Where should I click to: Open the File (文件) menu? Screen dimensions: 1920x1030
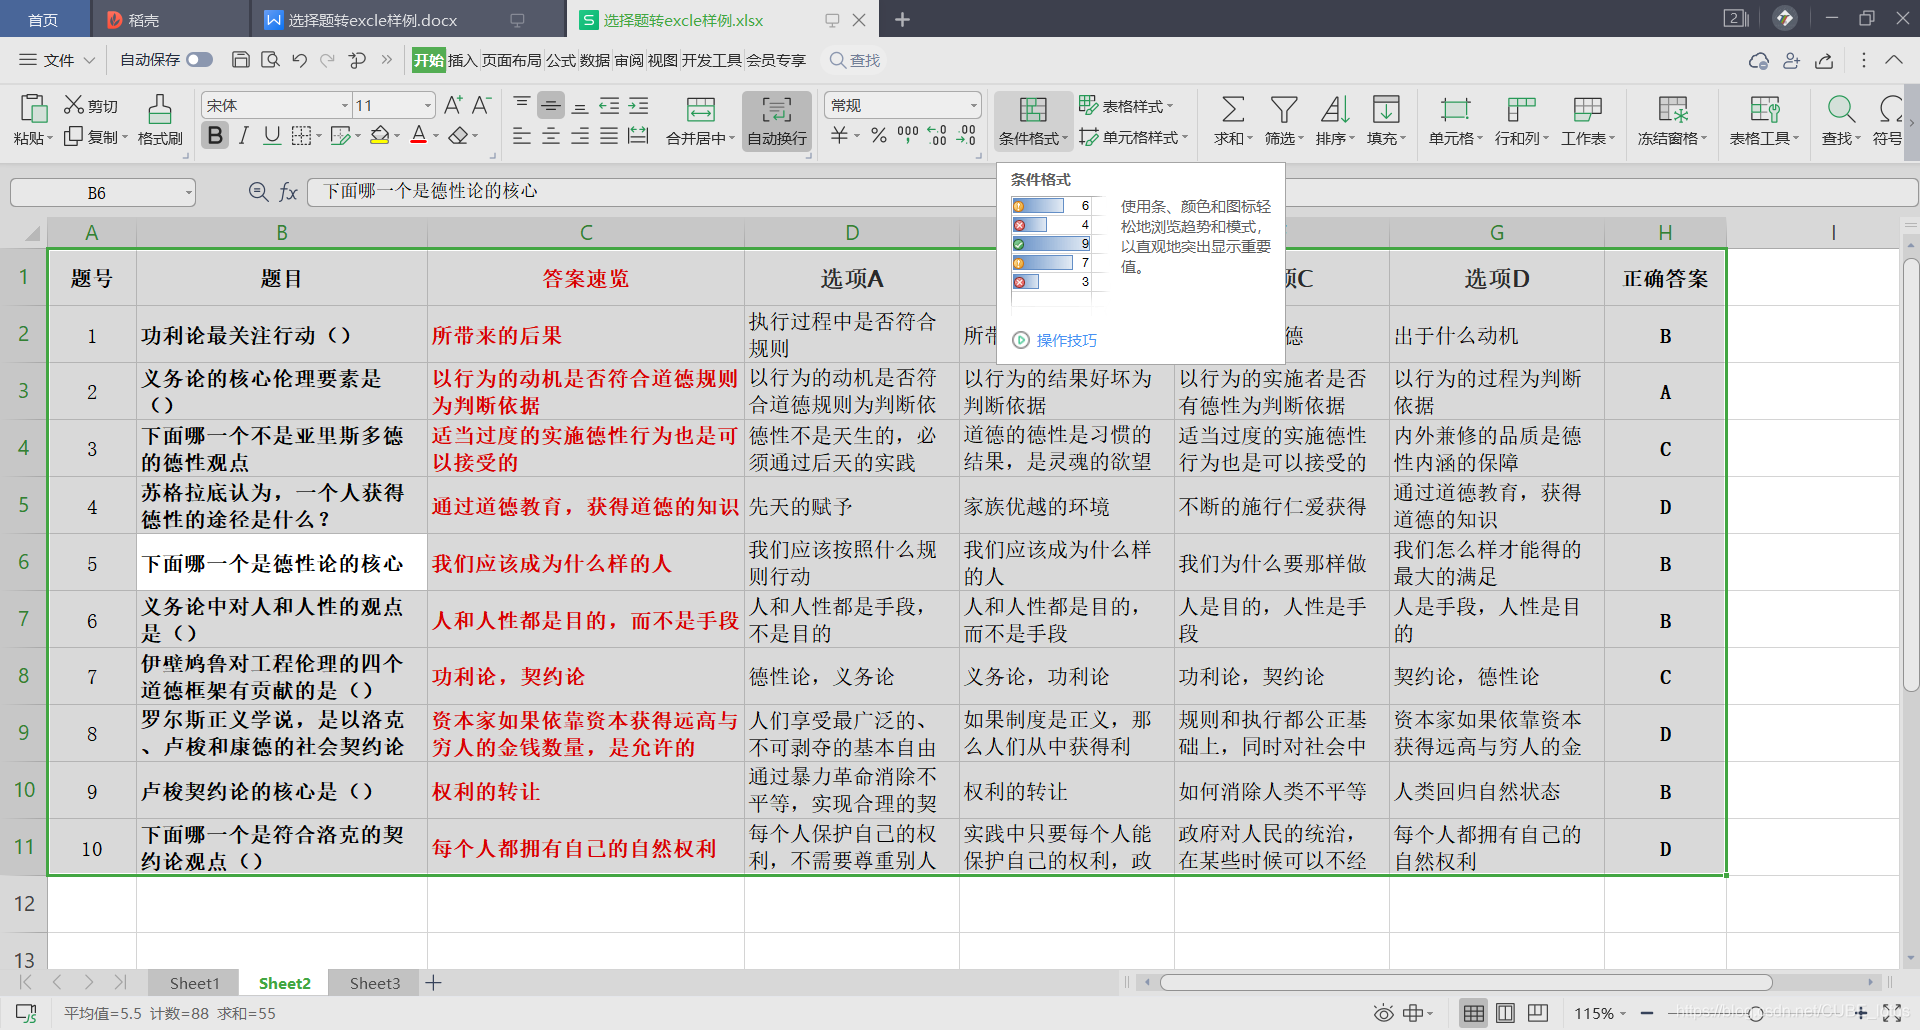pyautogui.click(x=58, y=60)
